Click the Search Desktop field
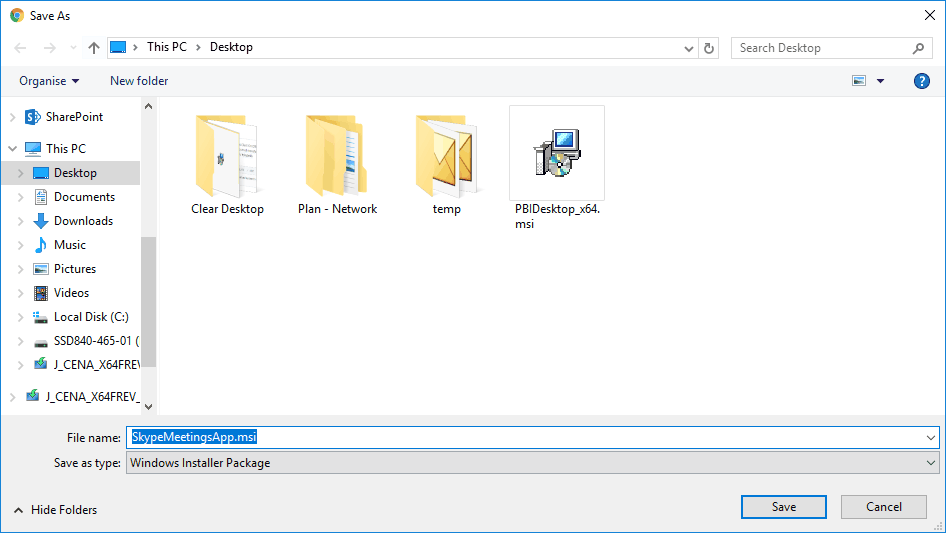The height and width of the screenshot is (533, 946). 820,48
